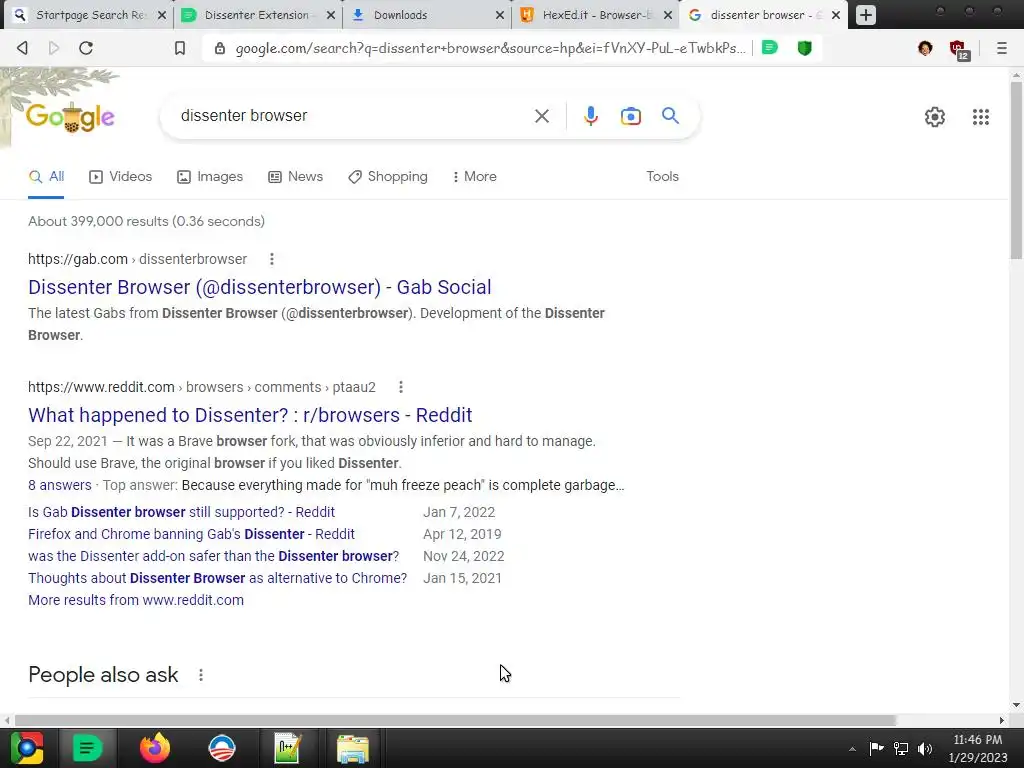
Task: Open What happened to Dissenter Reddit result
Action: (x=250, y=415)
